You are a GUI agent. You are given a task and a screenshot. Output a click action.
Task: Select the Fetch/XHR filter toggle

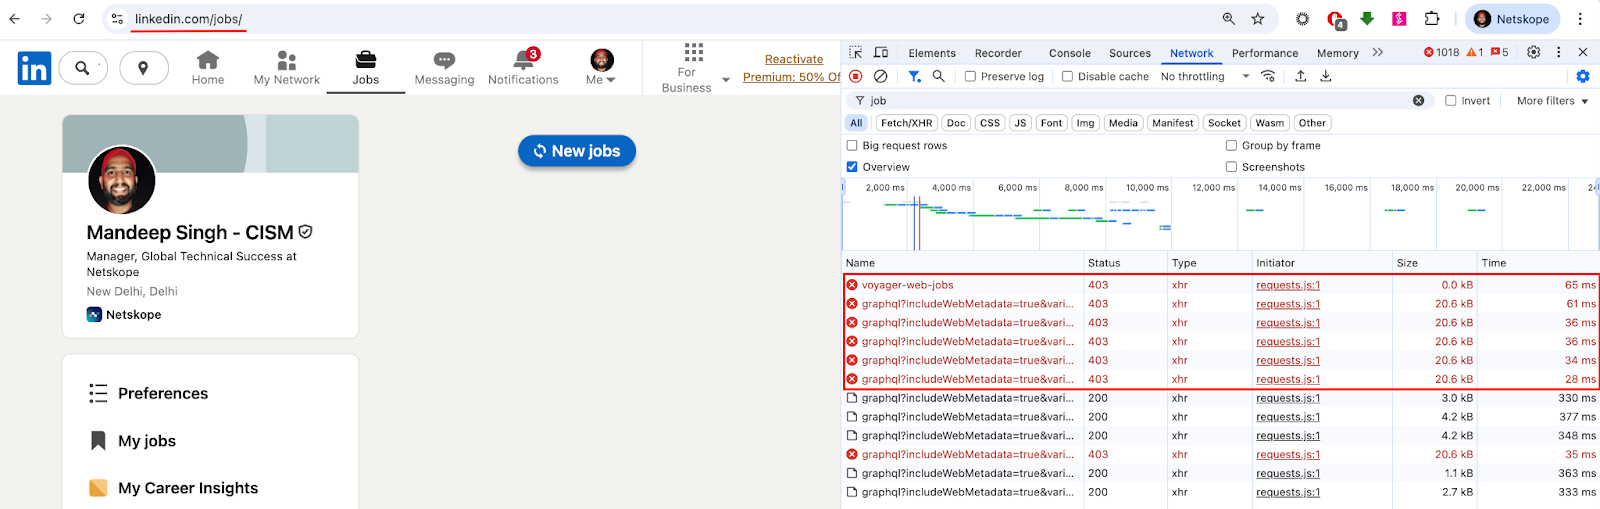click(906, 123)
